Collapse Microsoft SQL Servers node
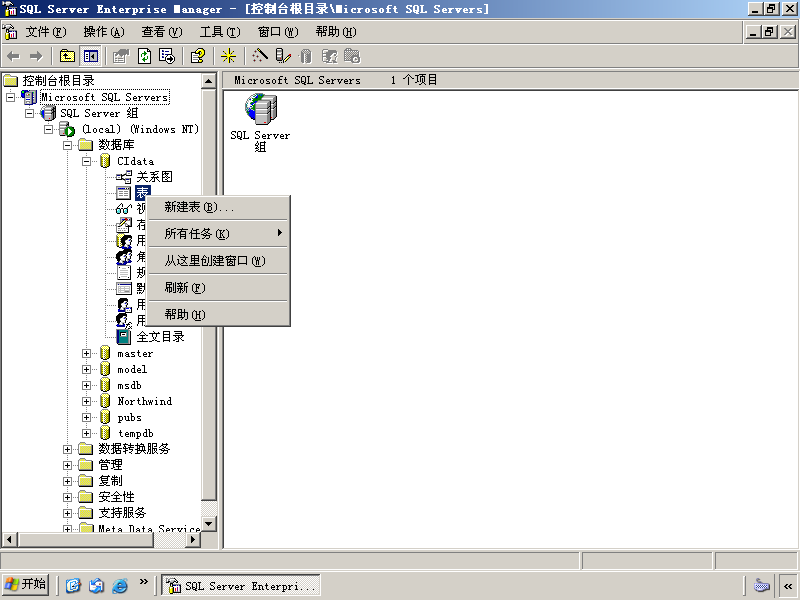 10,97
